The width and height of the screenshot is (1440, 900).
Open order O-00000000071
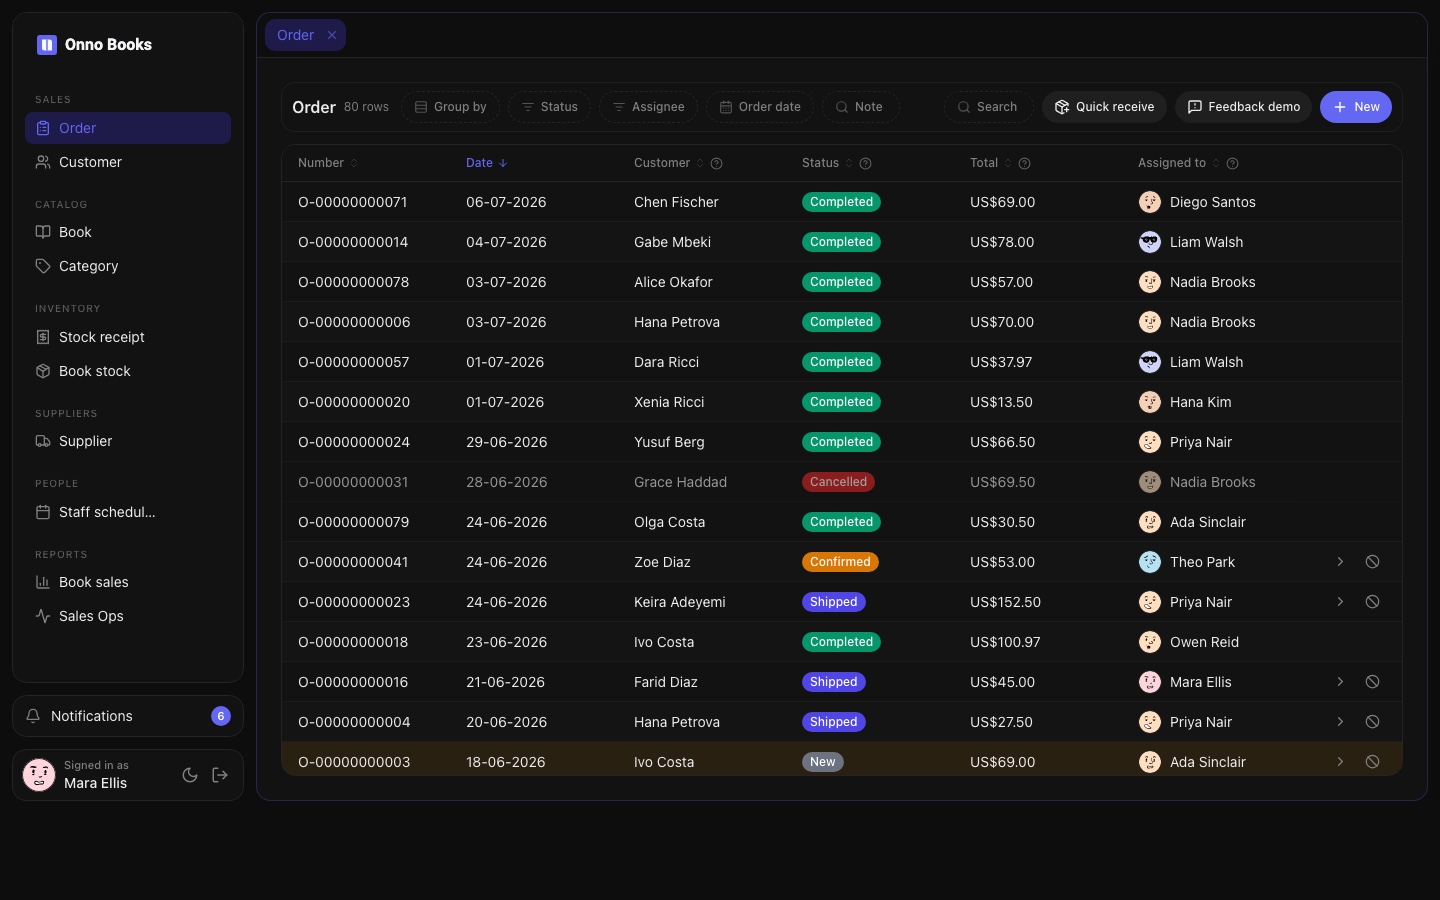coord(353,202)
